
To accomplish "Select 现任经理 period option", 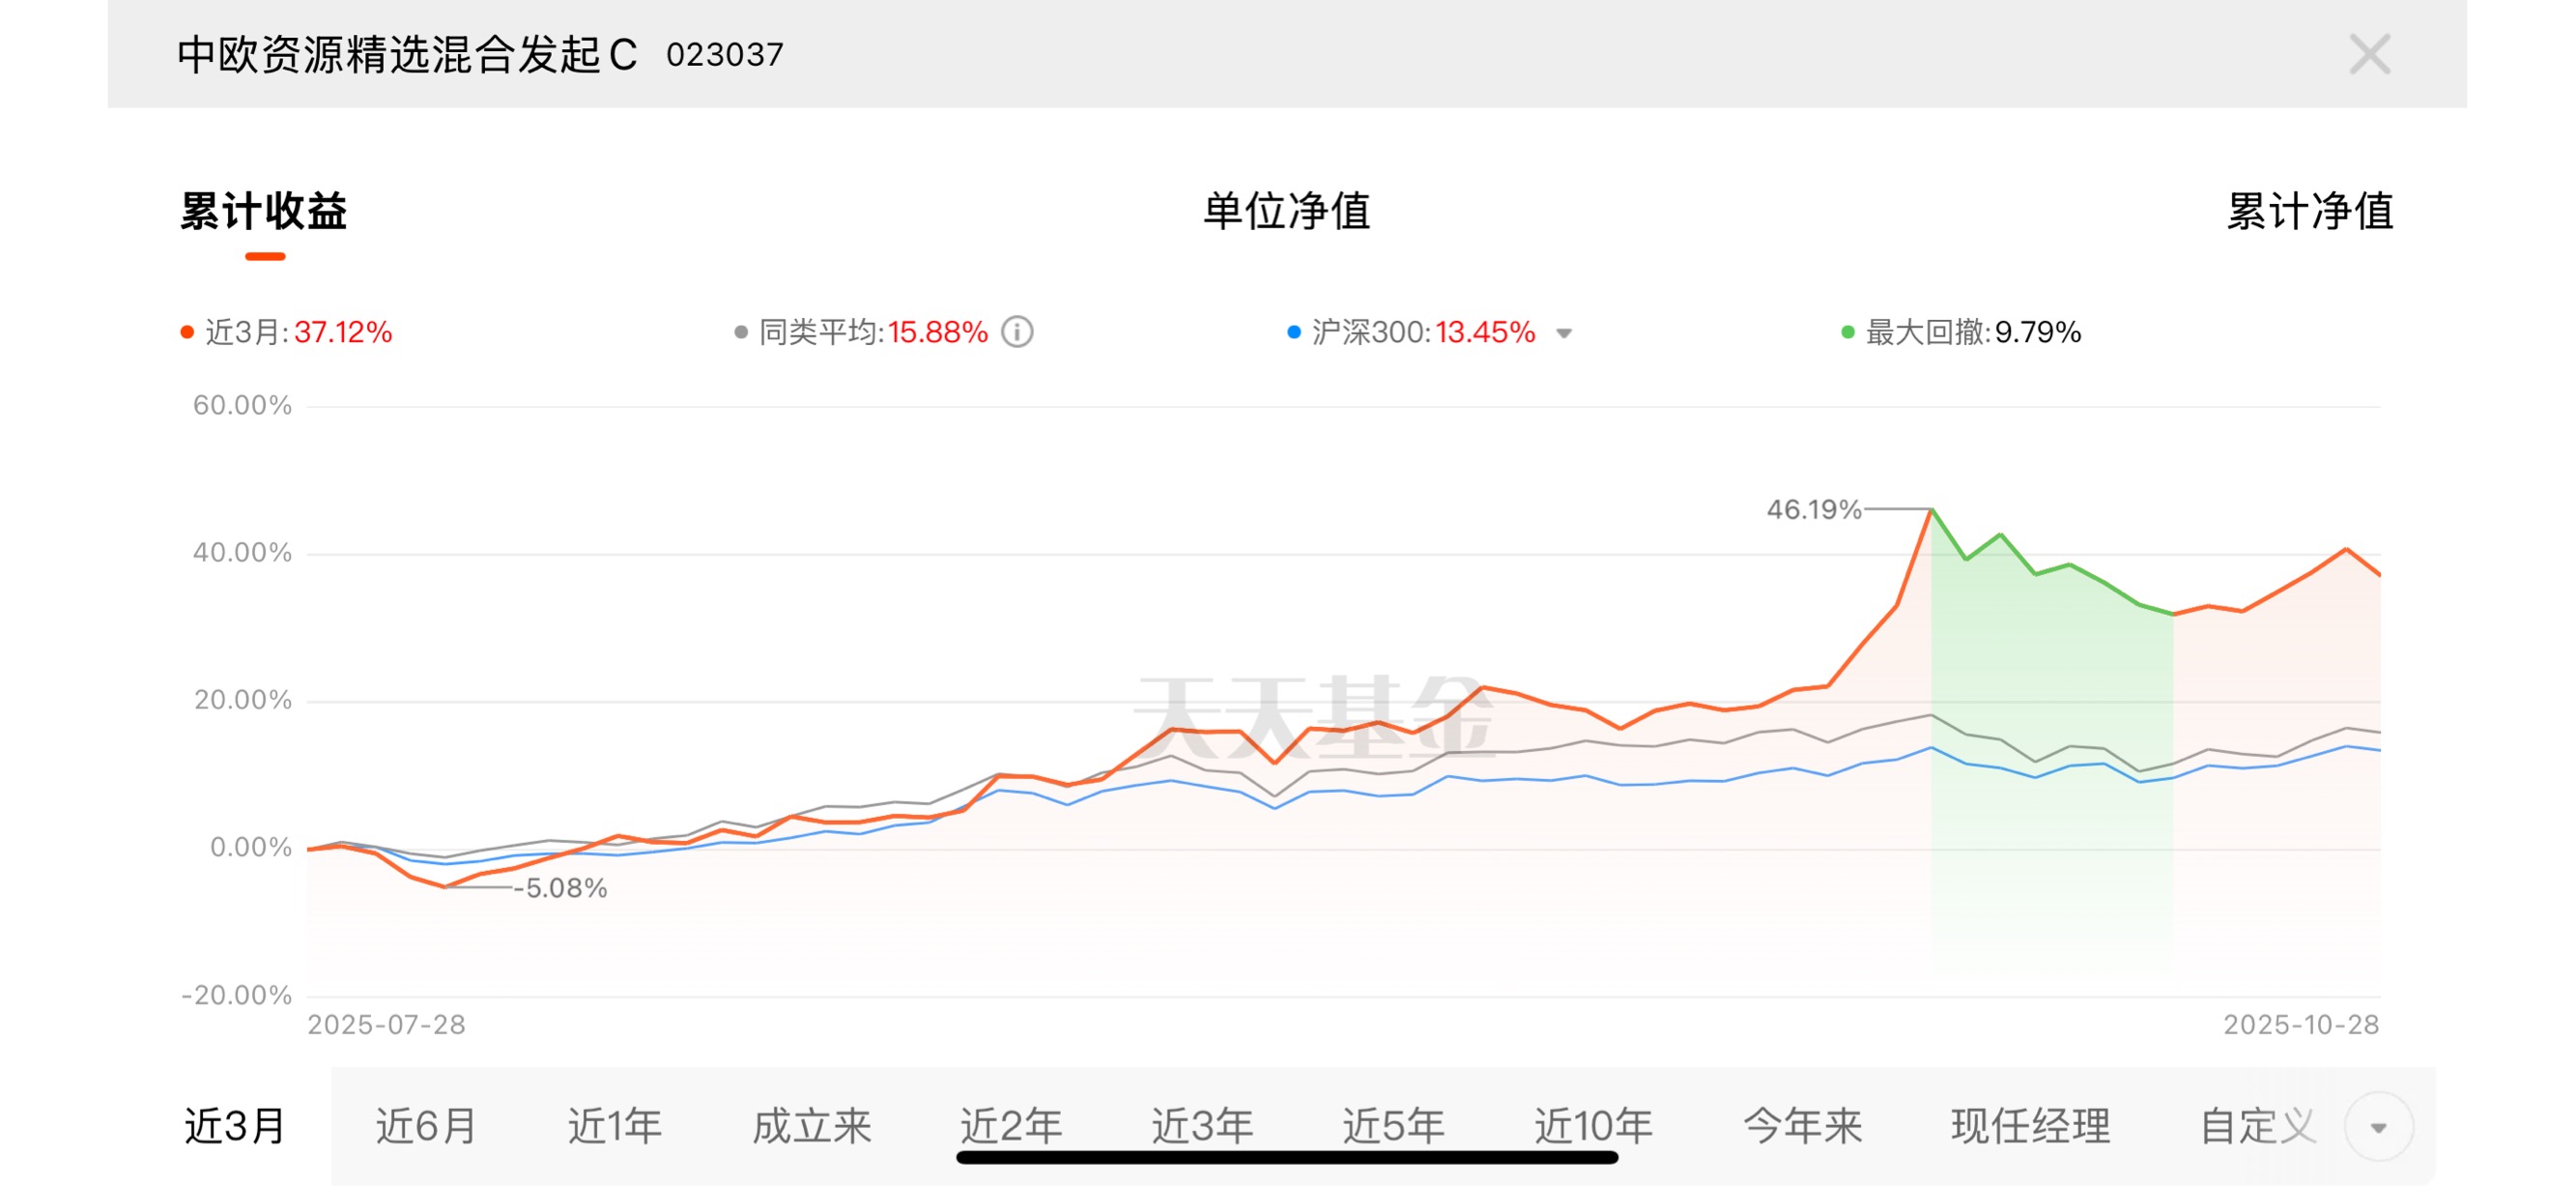I will pos(2030,1126).
